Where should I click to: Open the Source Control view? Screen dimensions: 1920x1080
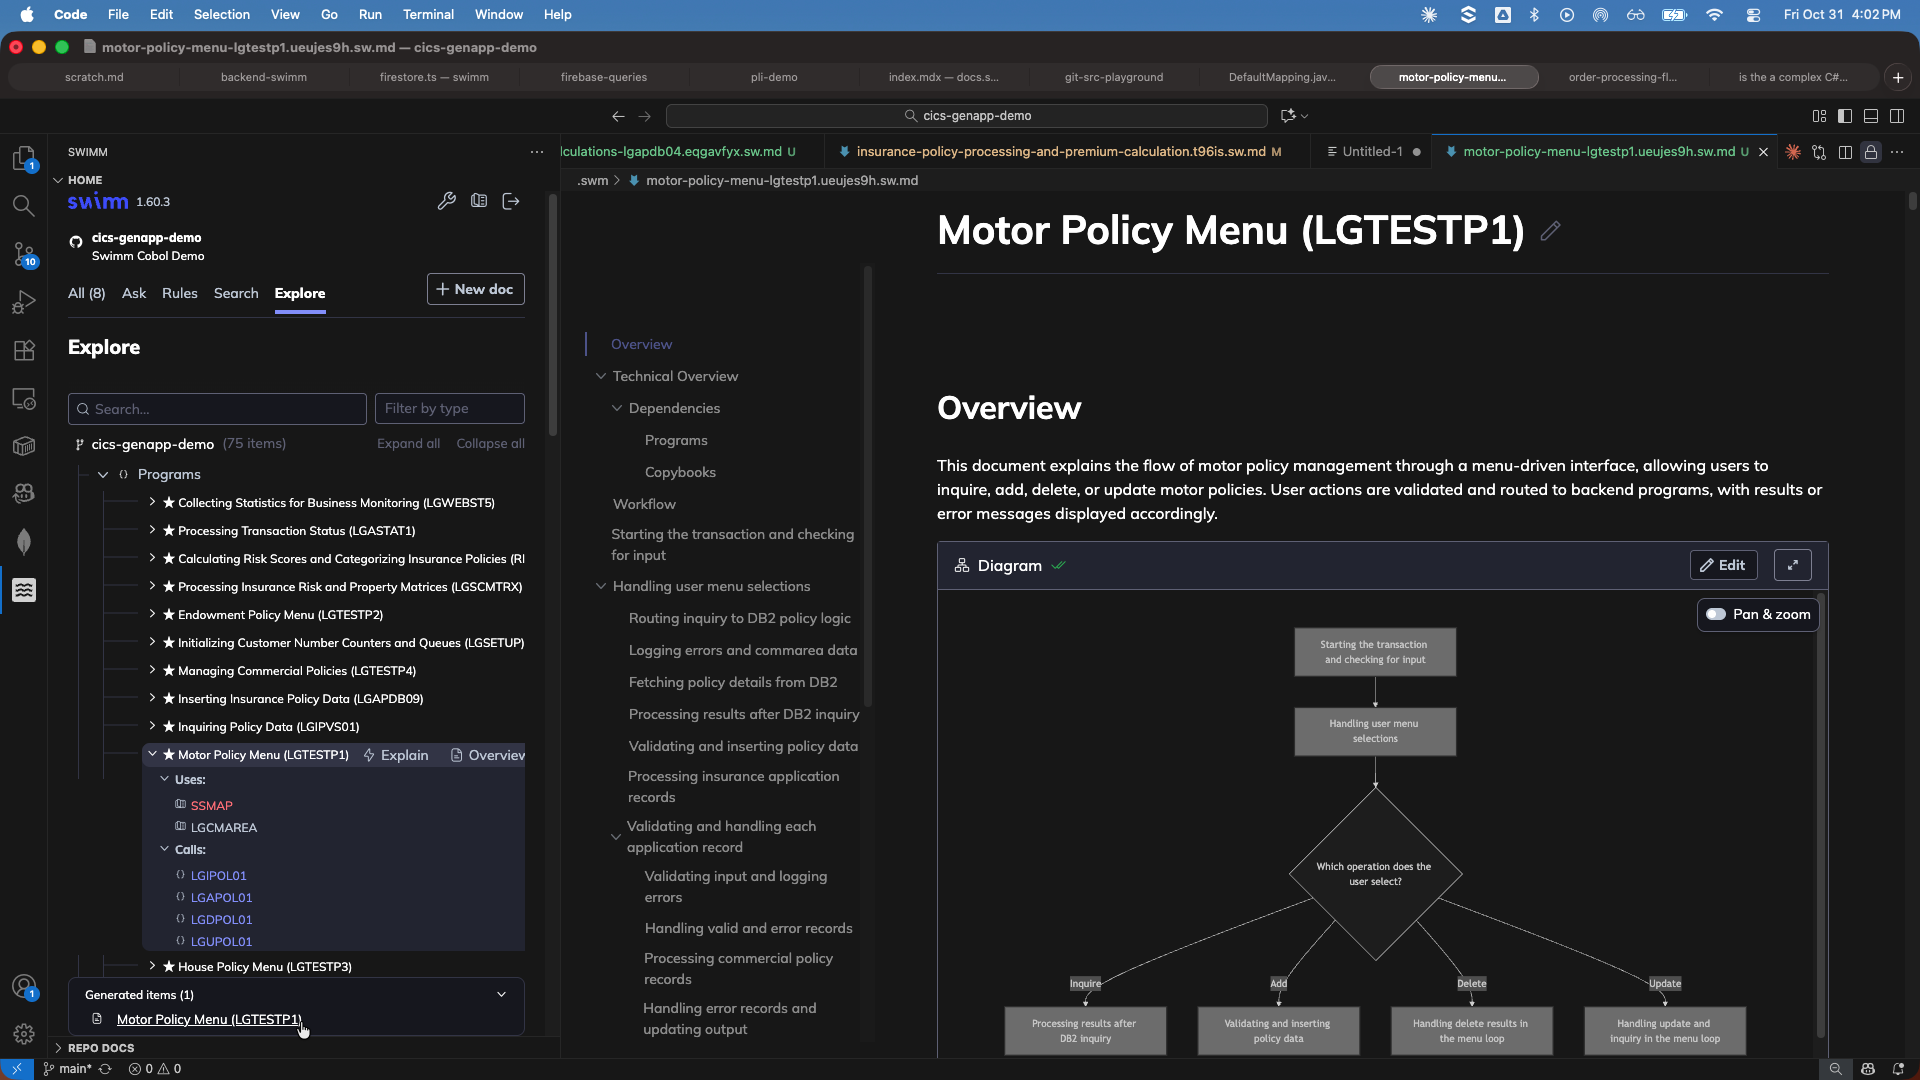(x=24, y=254)
